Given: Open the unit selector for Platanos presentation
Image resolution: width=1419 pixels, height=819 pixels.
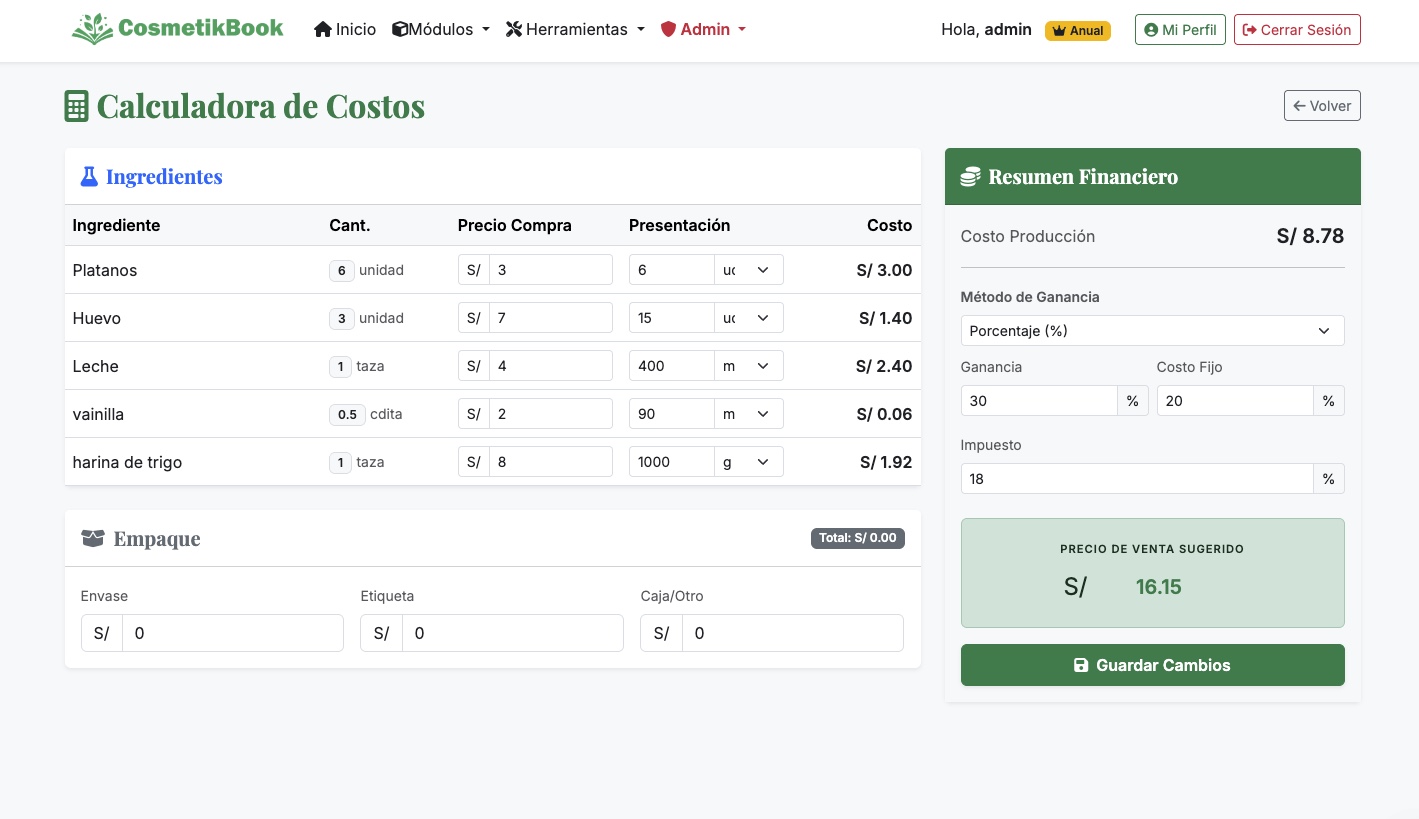Looking at the screenshot, I should pos(748,270).
